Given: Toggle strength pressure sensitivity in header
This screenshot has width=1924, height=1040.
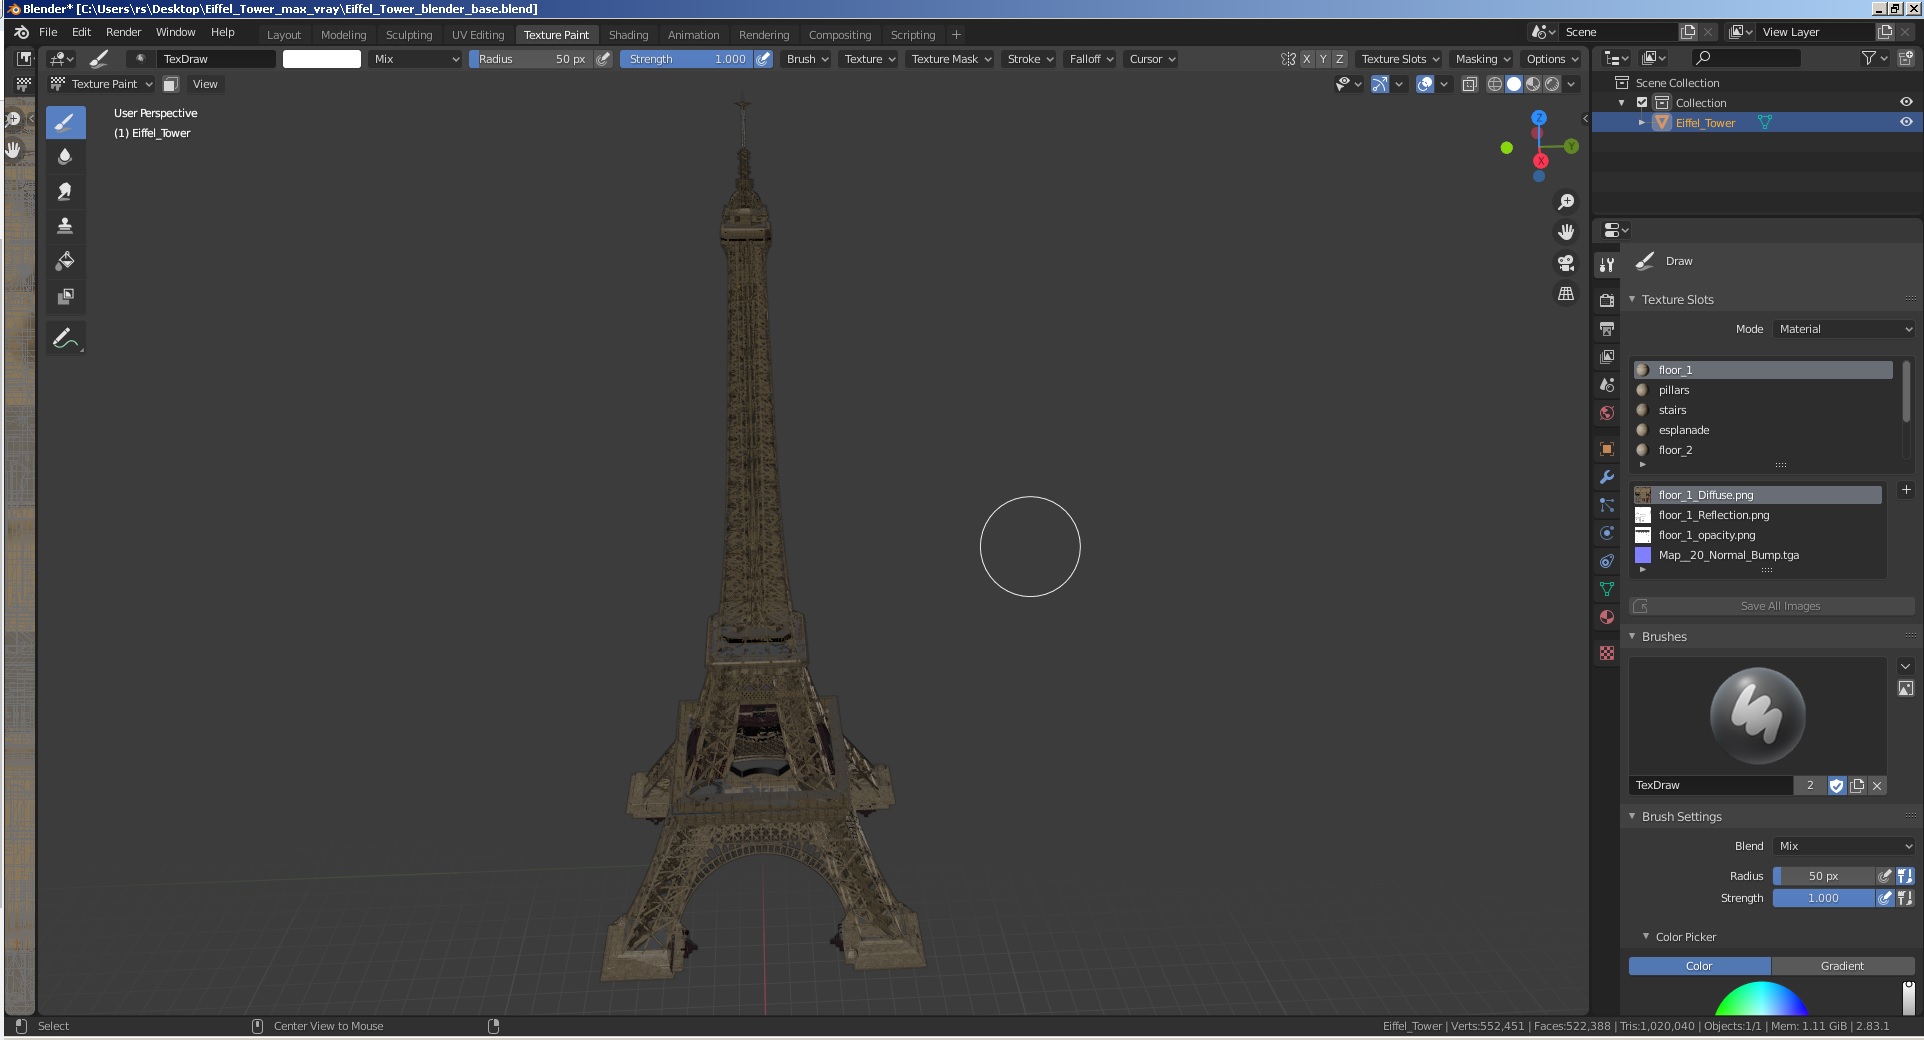Looking at the screenshot, I should click(763, 59).
